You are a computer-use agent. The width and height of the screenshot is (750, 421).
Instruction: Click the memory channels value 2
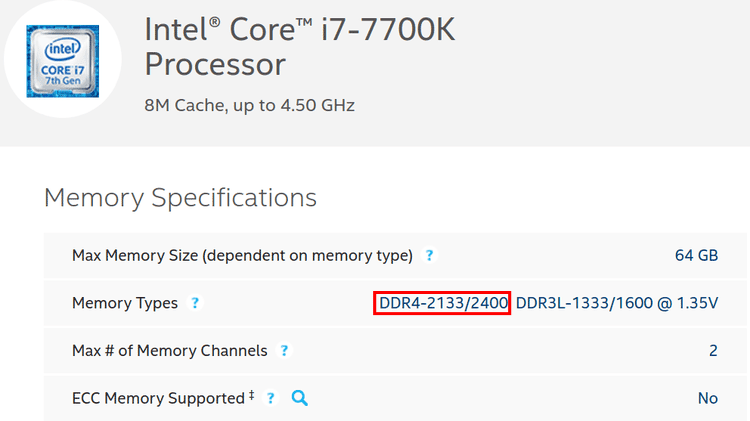(713, 351)
